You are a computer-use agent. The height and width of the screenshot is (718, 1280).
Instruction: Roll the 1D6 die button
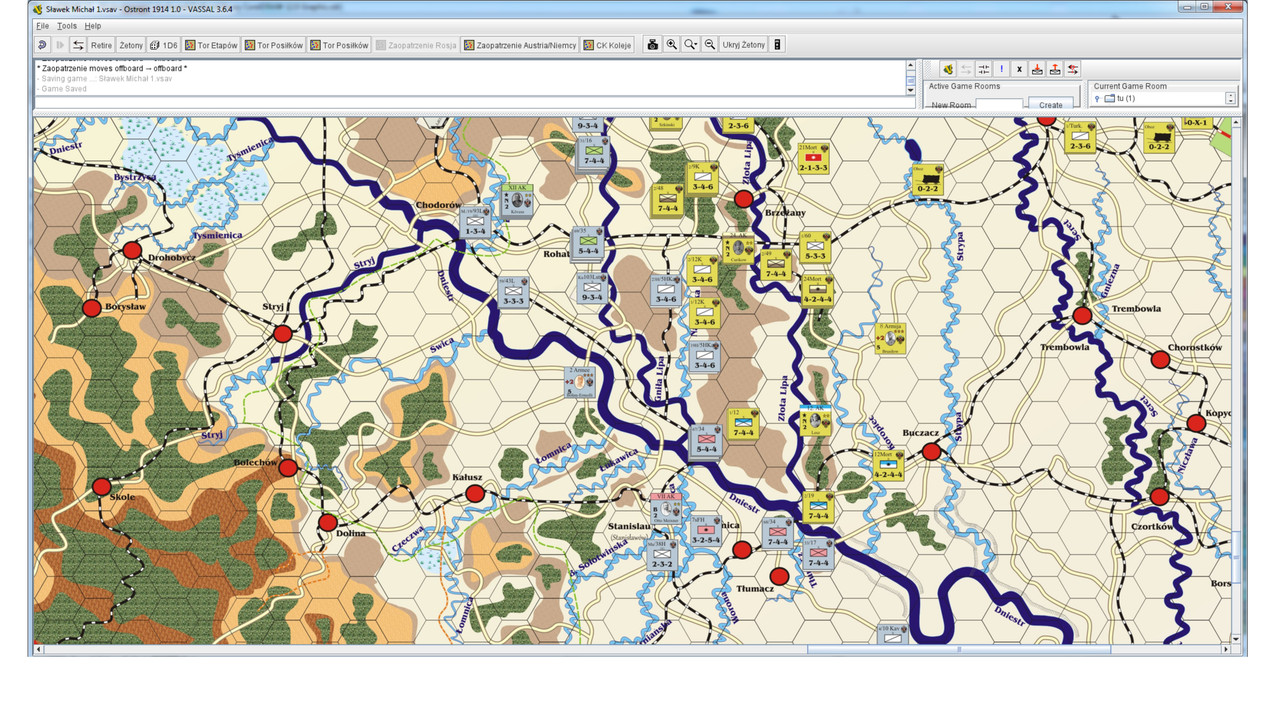(164, 45)
